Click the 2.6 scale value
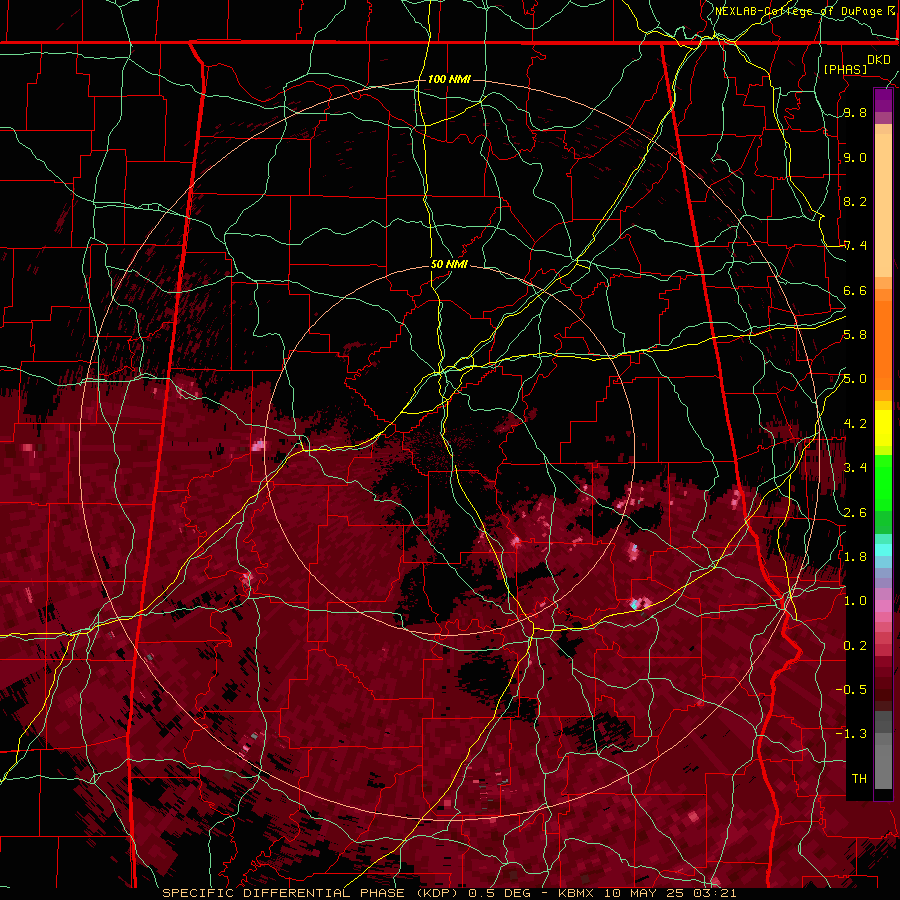This screenshot has height=900, width=900. tap(855, 513)
